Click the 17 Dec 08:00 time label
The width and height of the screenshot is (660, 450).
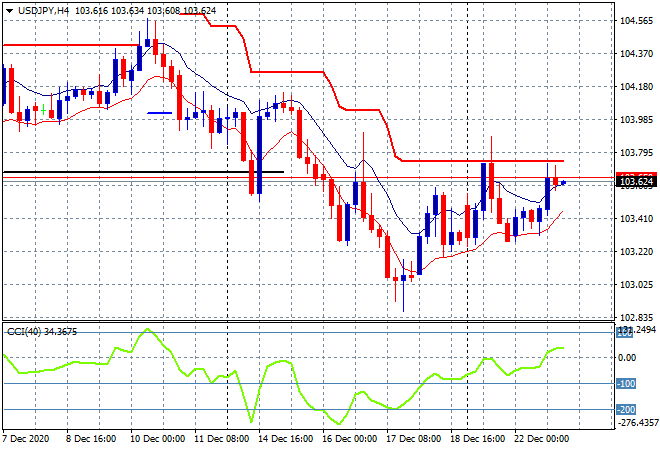tap(413, 439)
